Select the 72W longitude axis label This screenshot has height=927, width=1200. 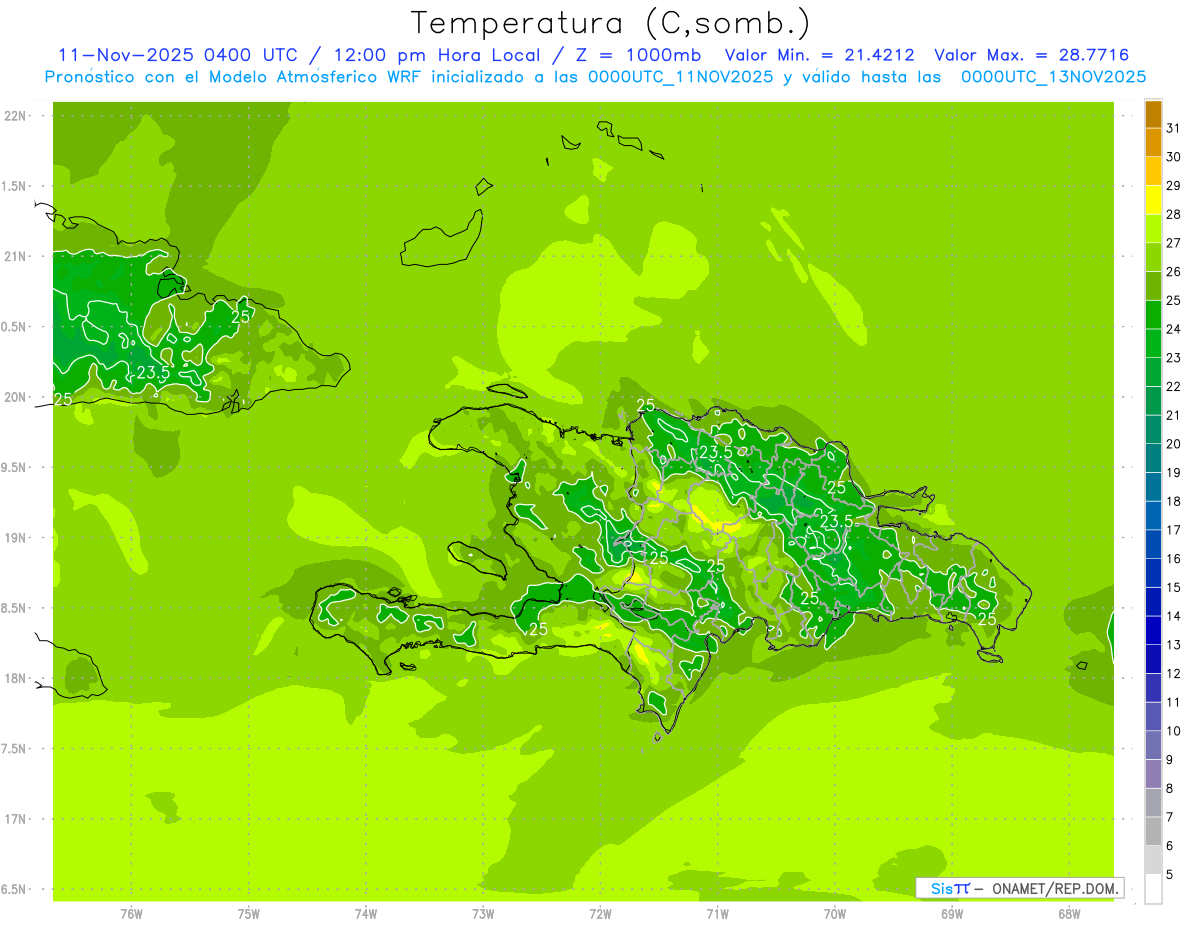(600, 913)
